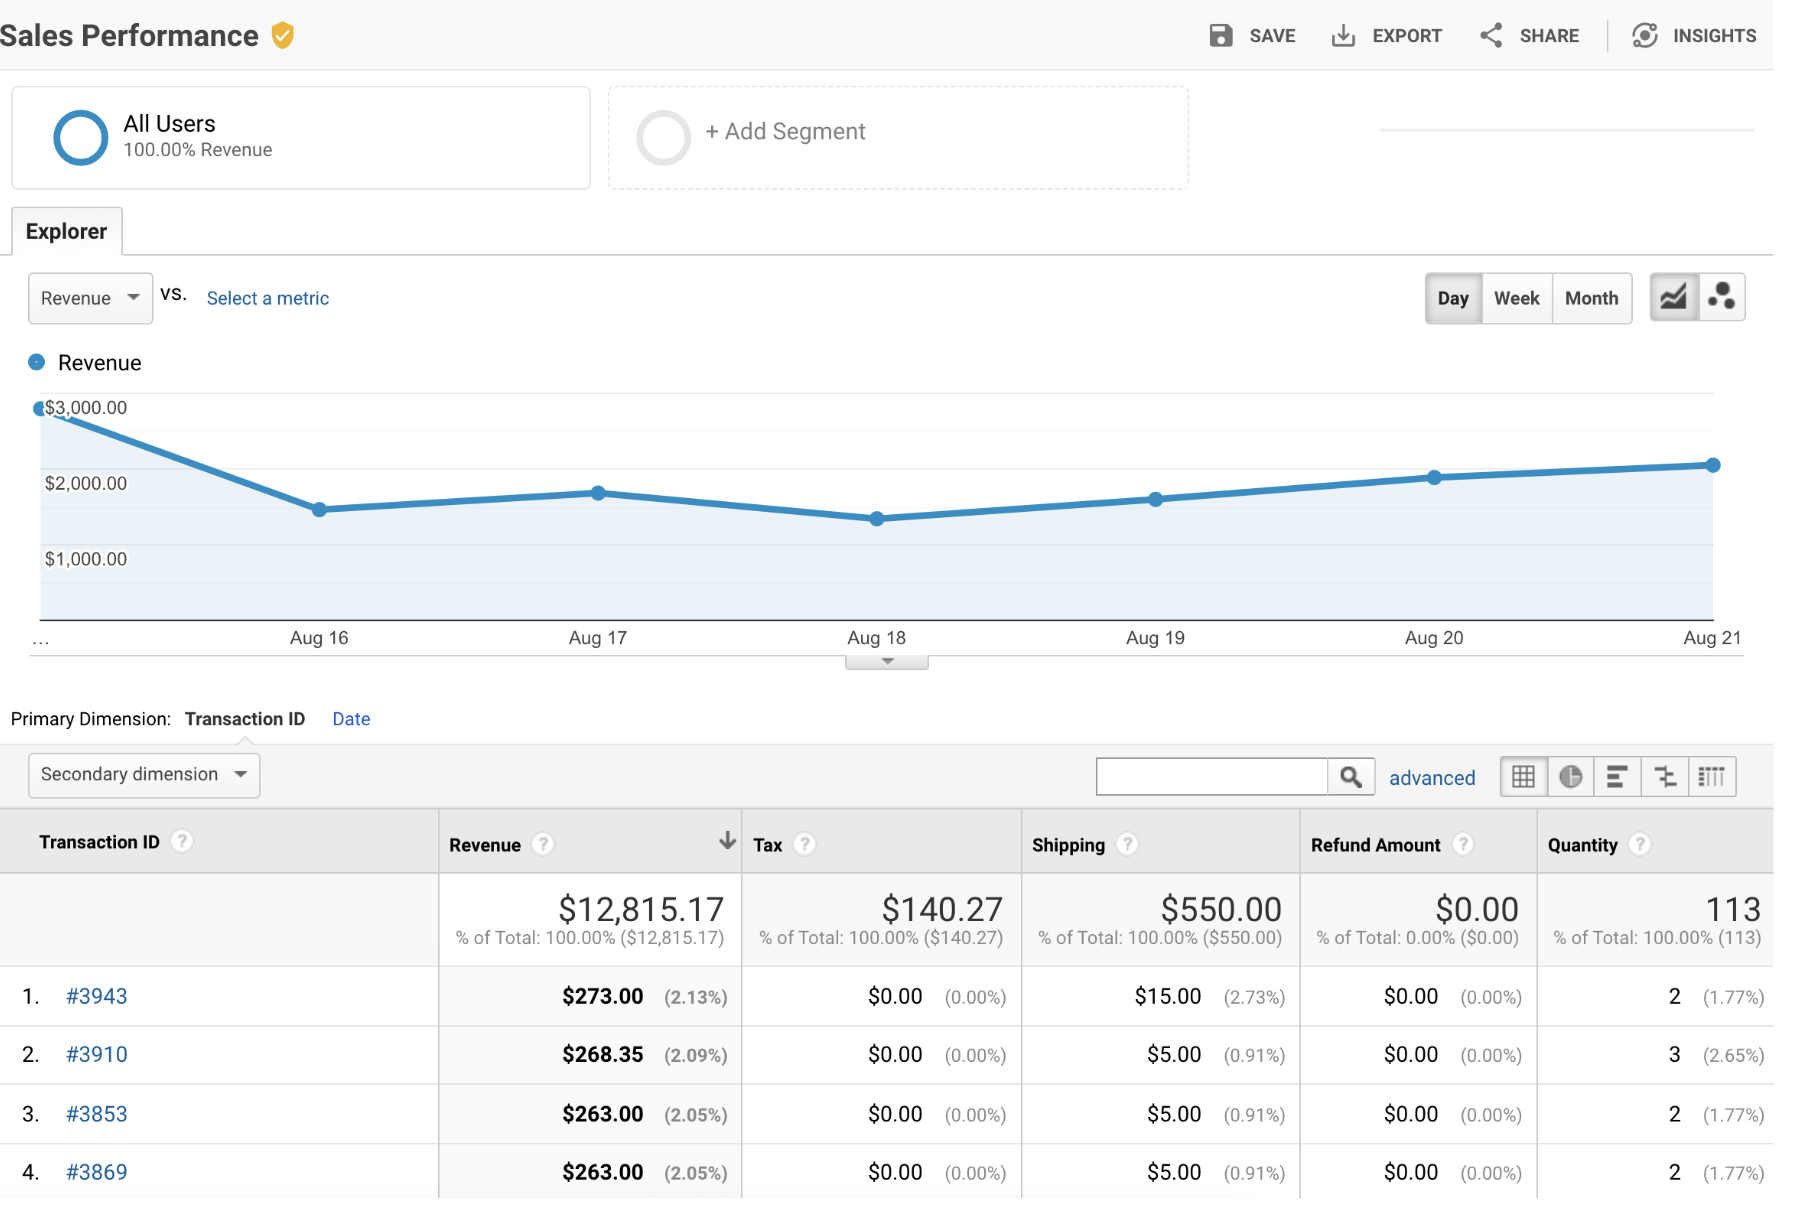The height and width of the screenshot is (1208, 1798).
Task: Click the Revenue legend blue dot
Action: click(x=37, y=362)
